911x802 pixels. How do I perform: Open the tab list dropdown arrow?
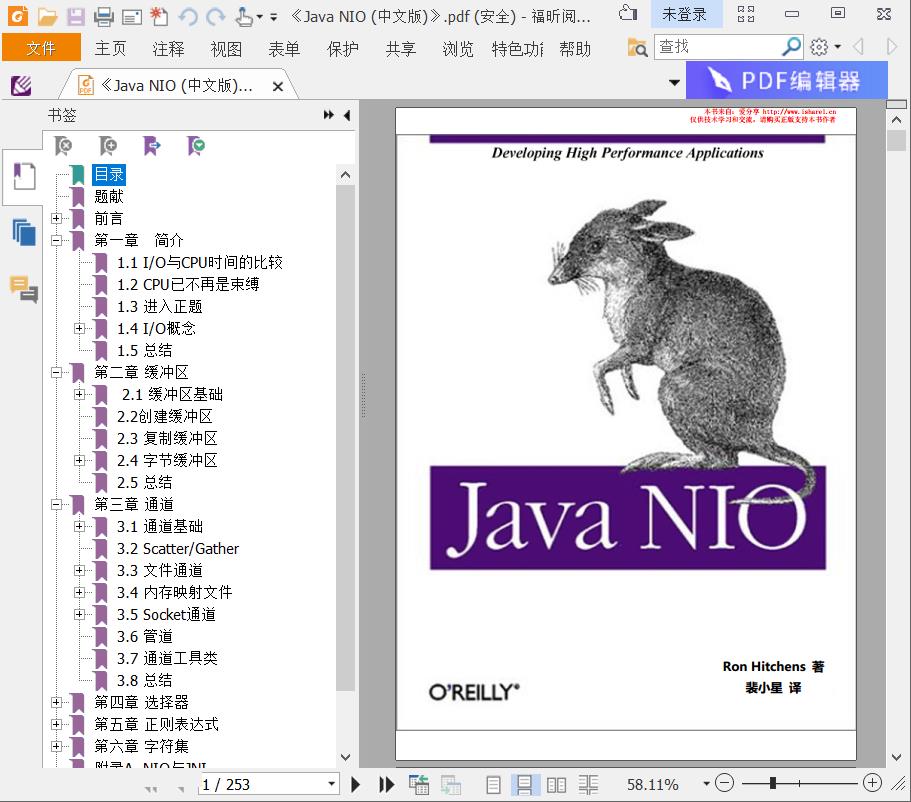pos(675,83)
